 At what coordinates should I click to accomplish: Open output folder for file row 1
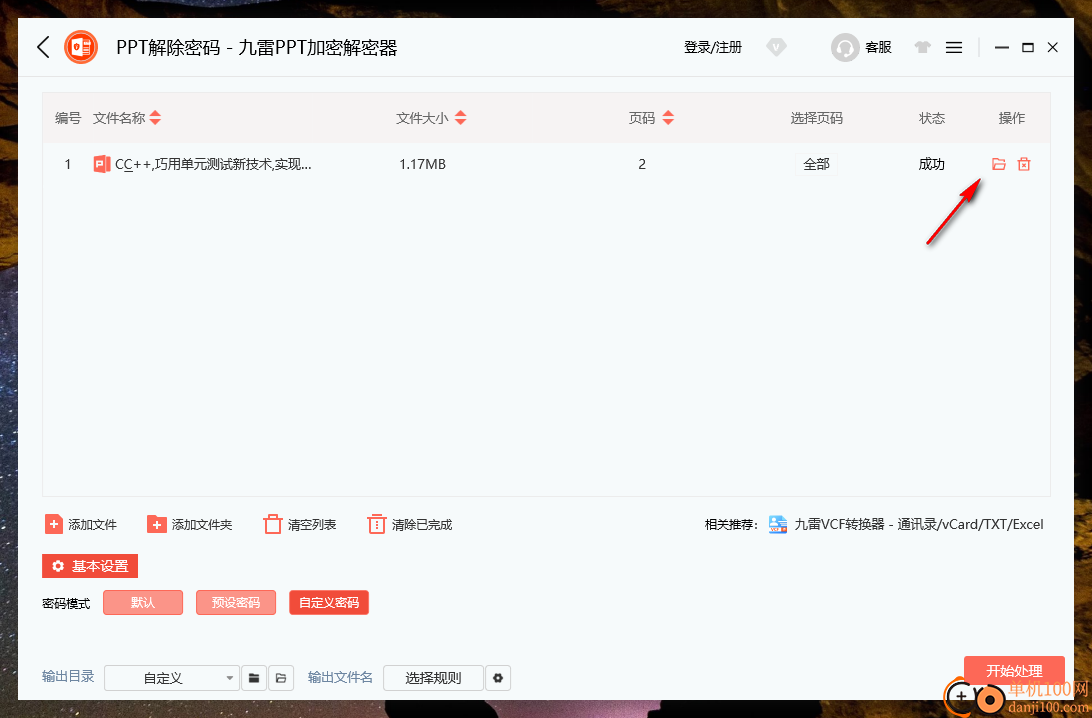point(999,164)
